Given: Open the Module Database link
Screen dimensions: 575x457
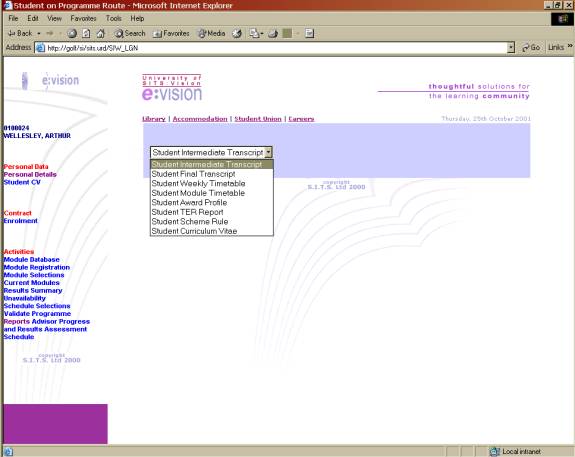Looking at the screenshot, I should (32, 259).
